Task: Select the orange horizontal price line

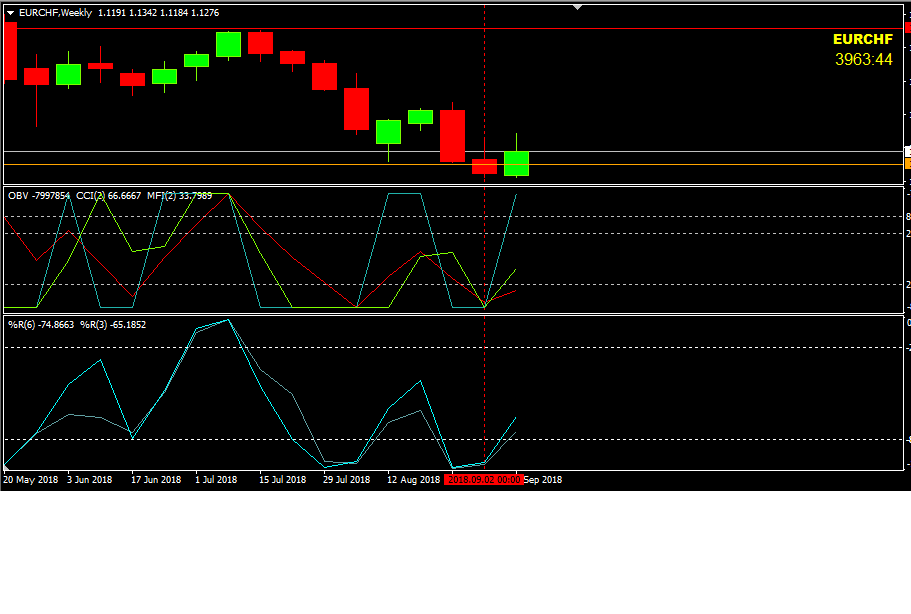Action: tap(453, 165)
